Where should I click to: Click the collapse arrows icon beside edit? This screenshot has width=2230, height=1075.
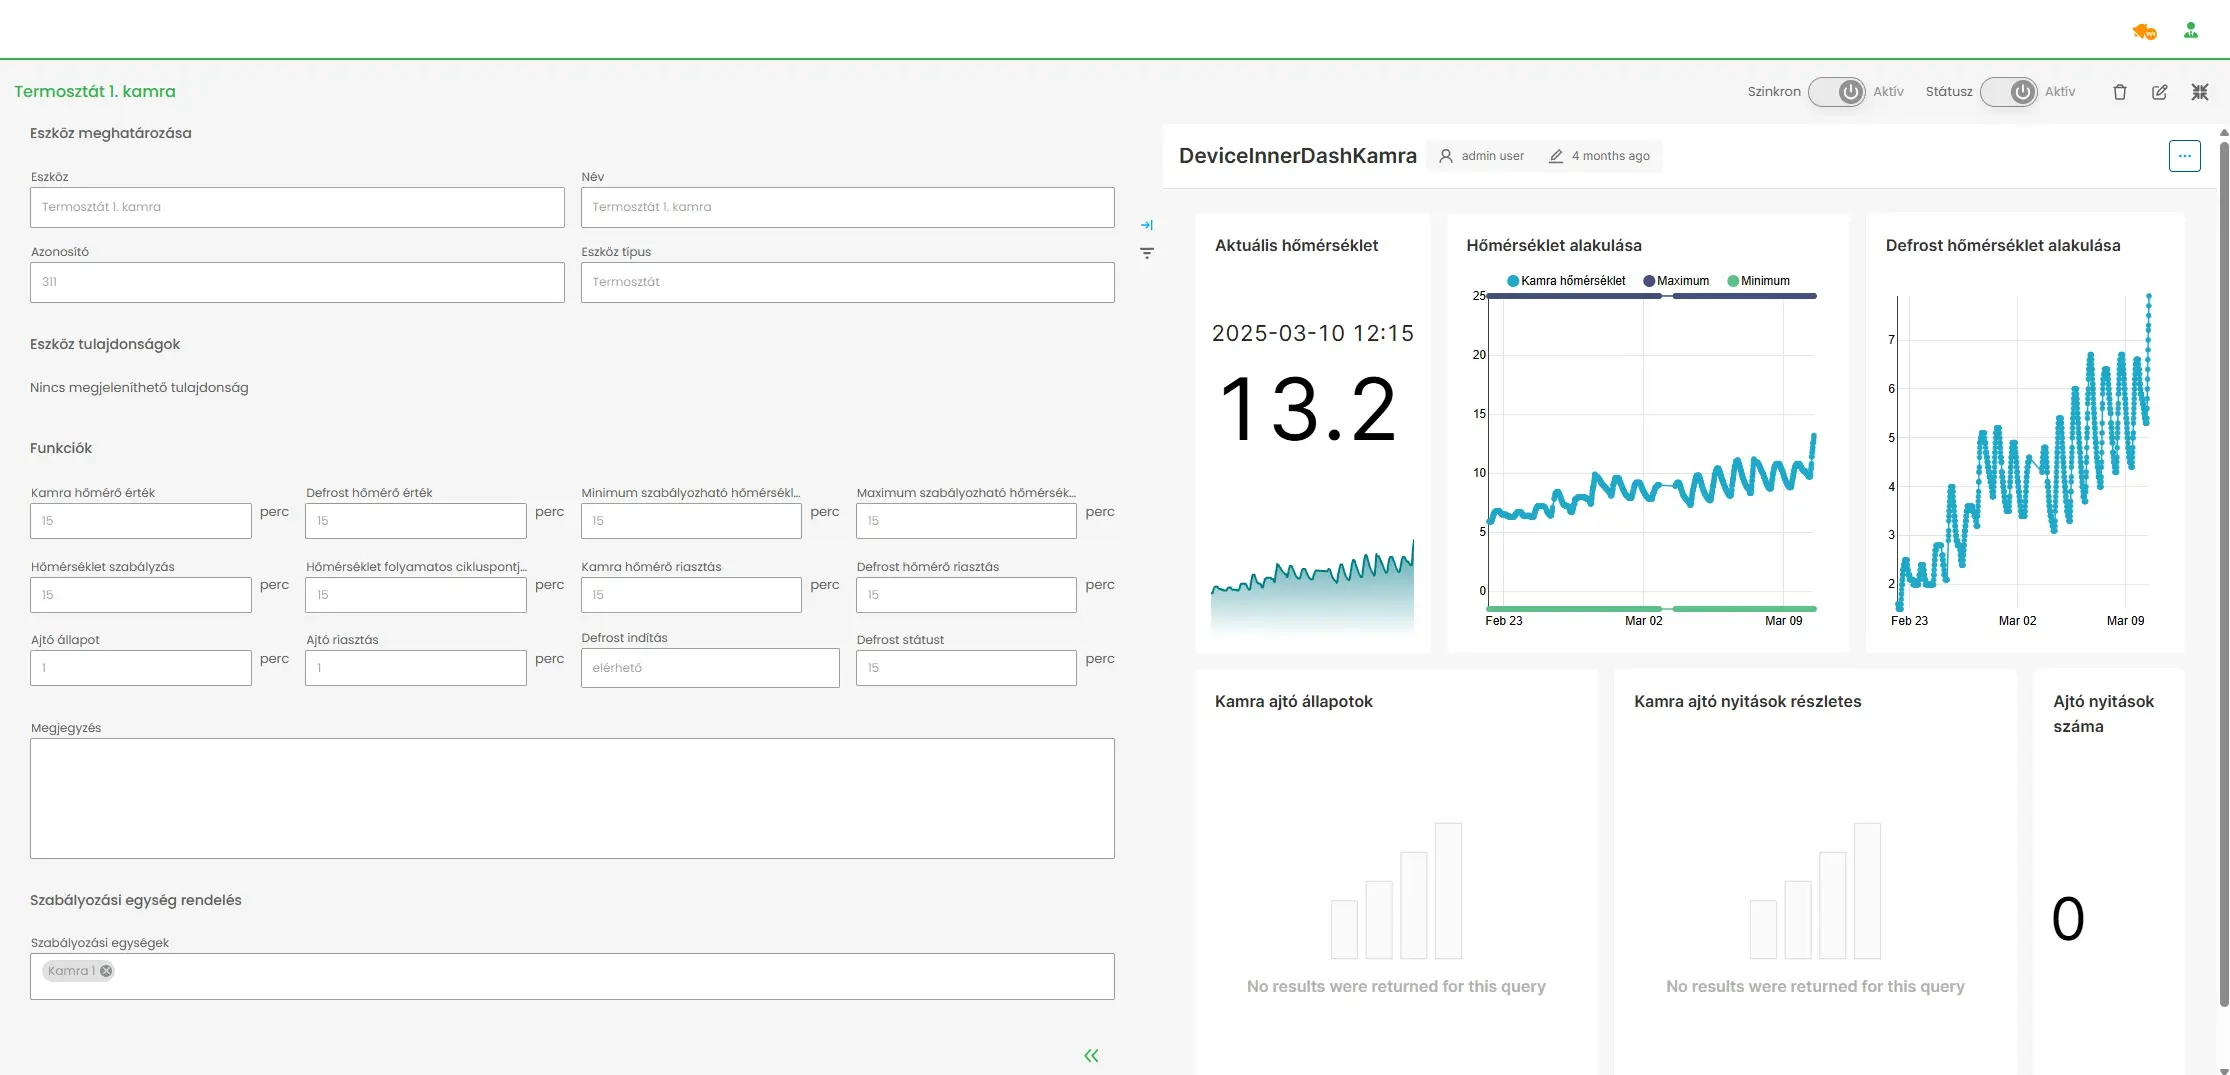(2200, 92)
